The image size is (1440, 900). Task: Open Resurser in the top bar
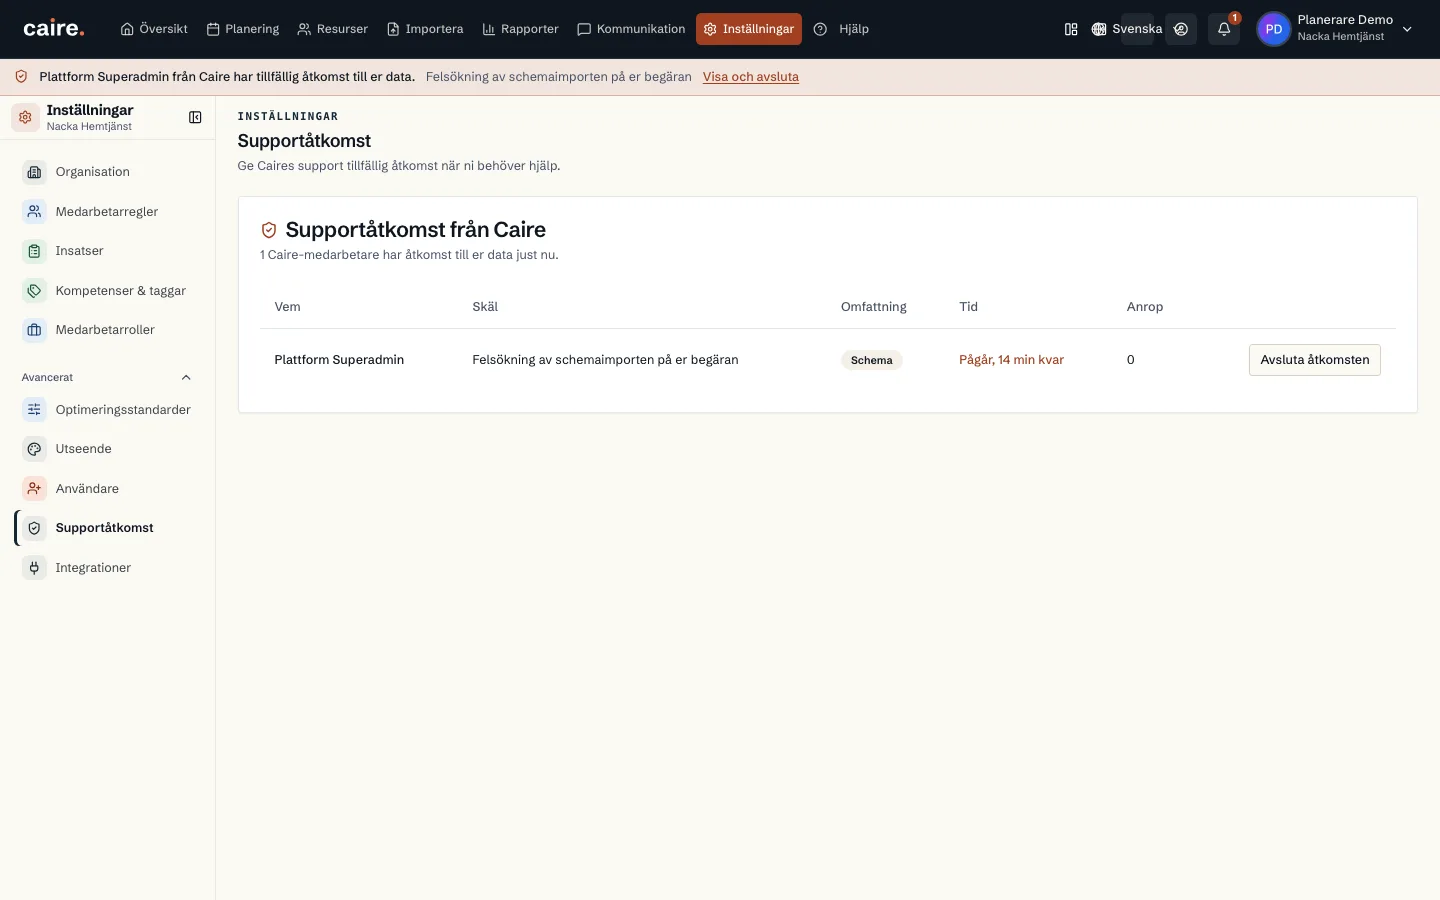coord(333,29)
